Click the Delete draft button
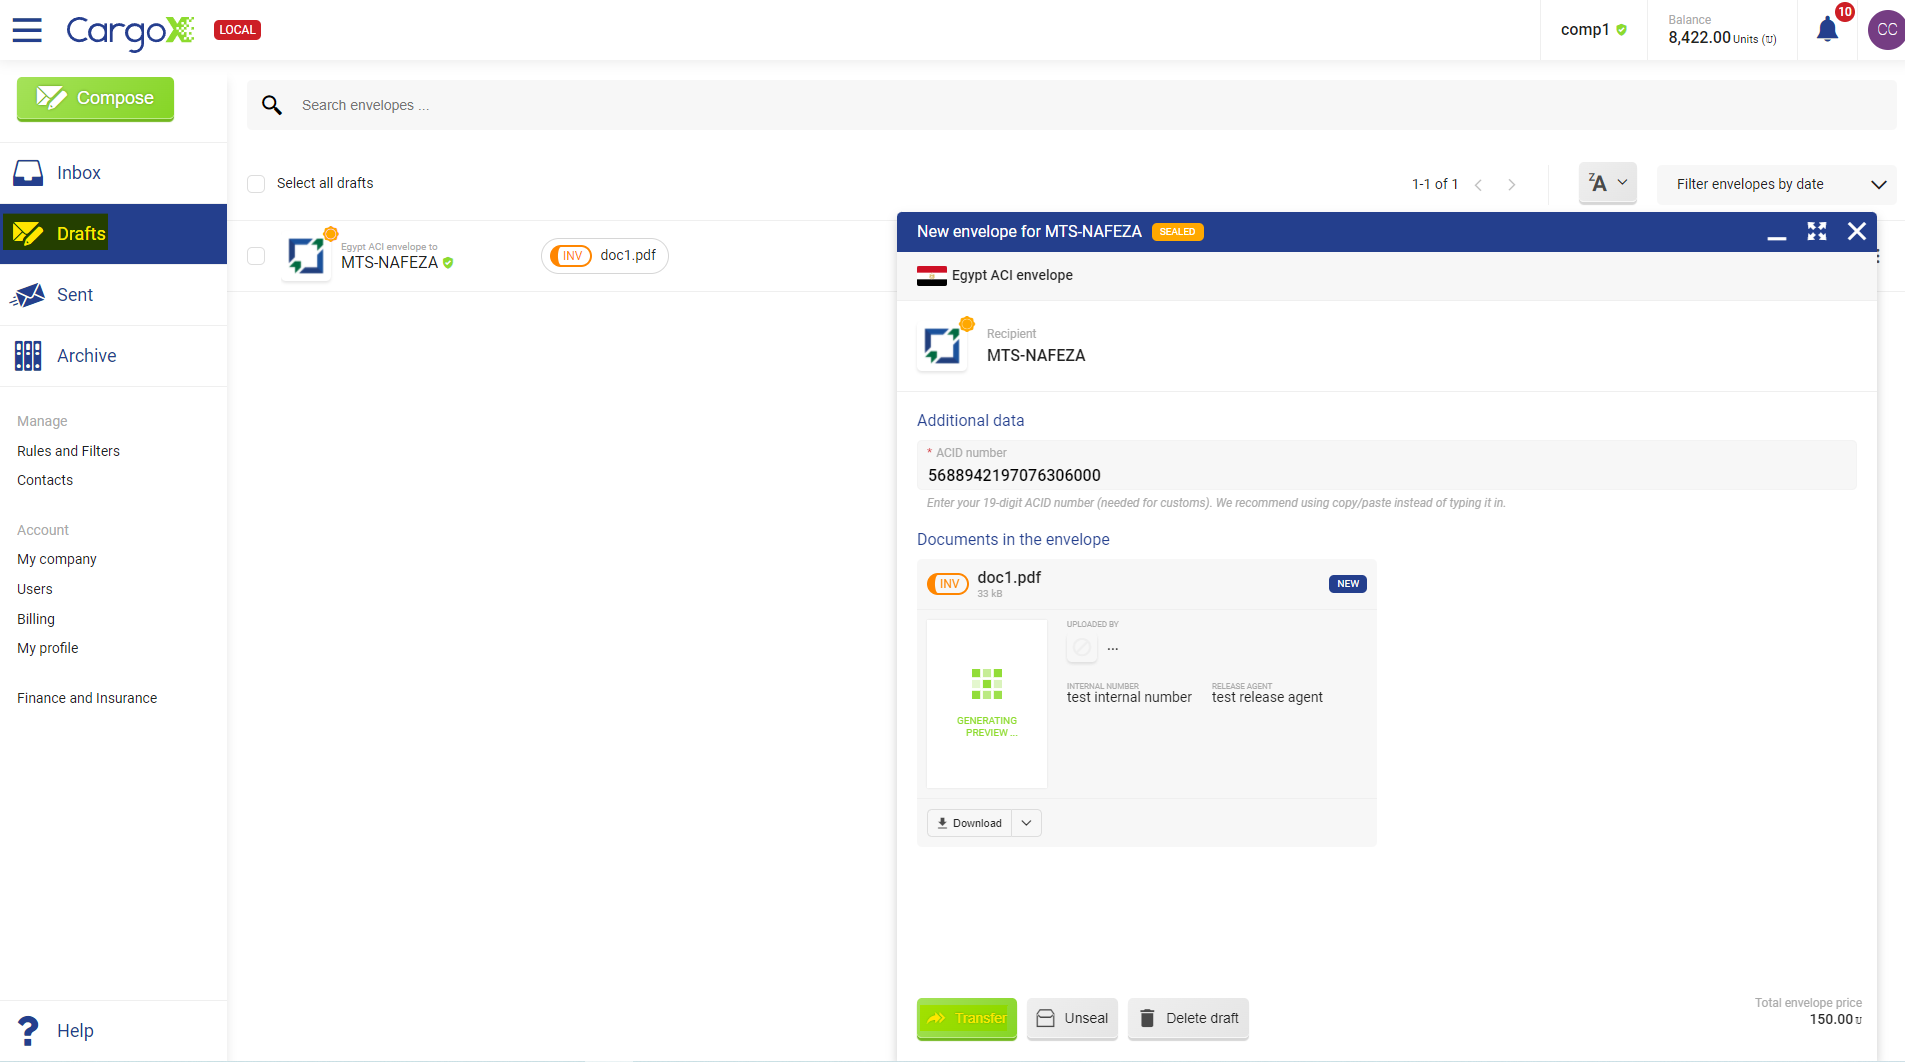This screenshot has height=1062, width=1905. click(1188, 1018)
